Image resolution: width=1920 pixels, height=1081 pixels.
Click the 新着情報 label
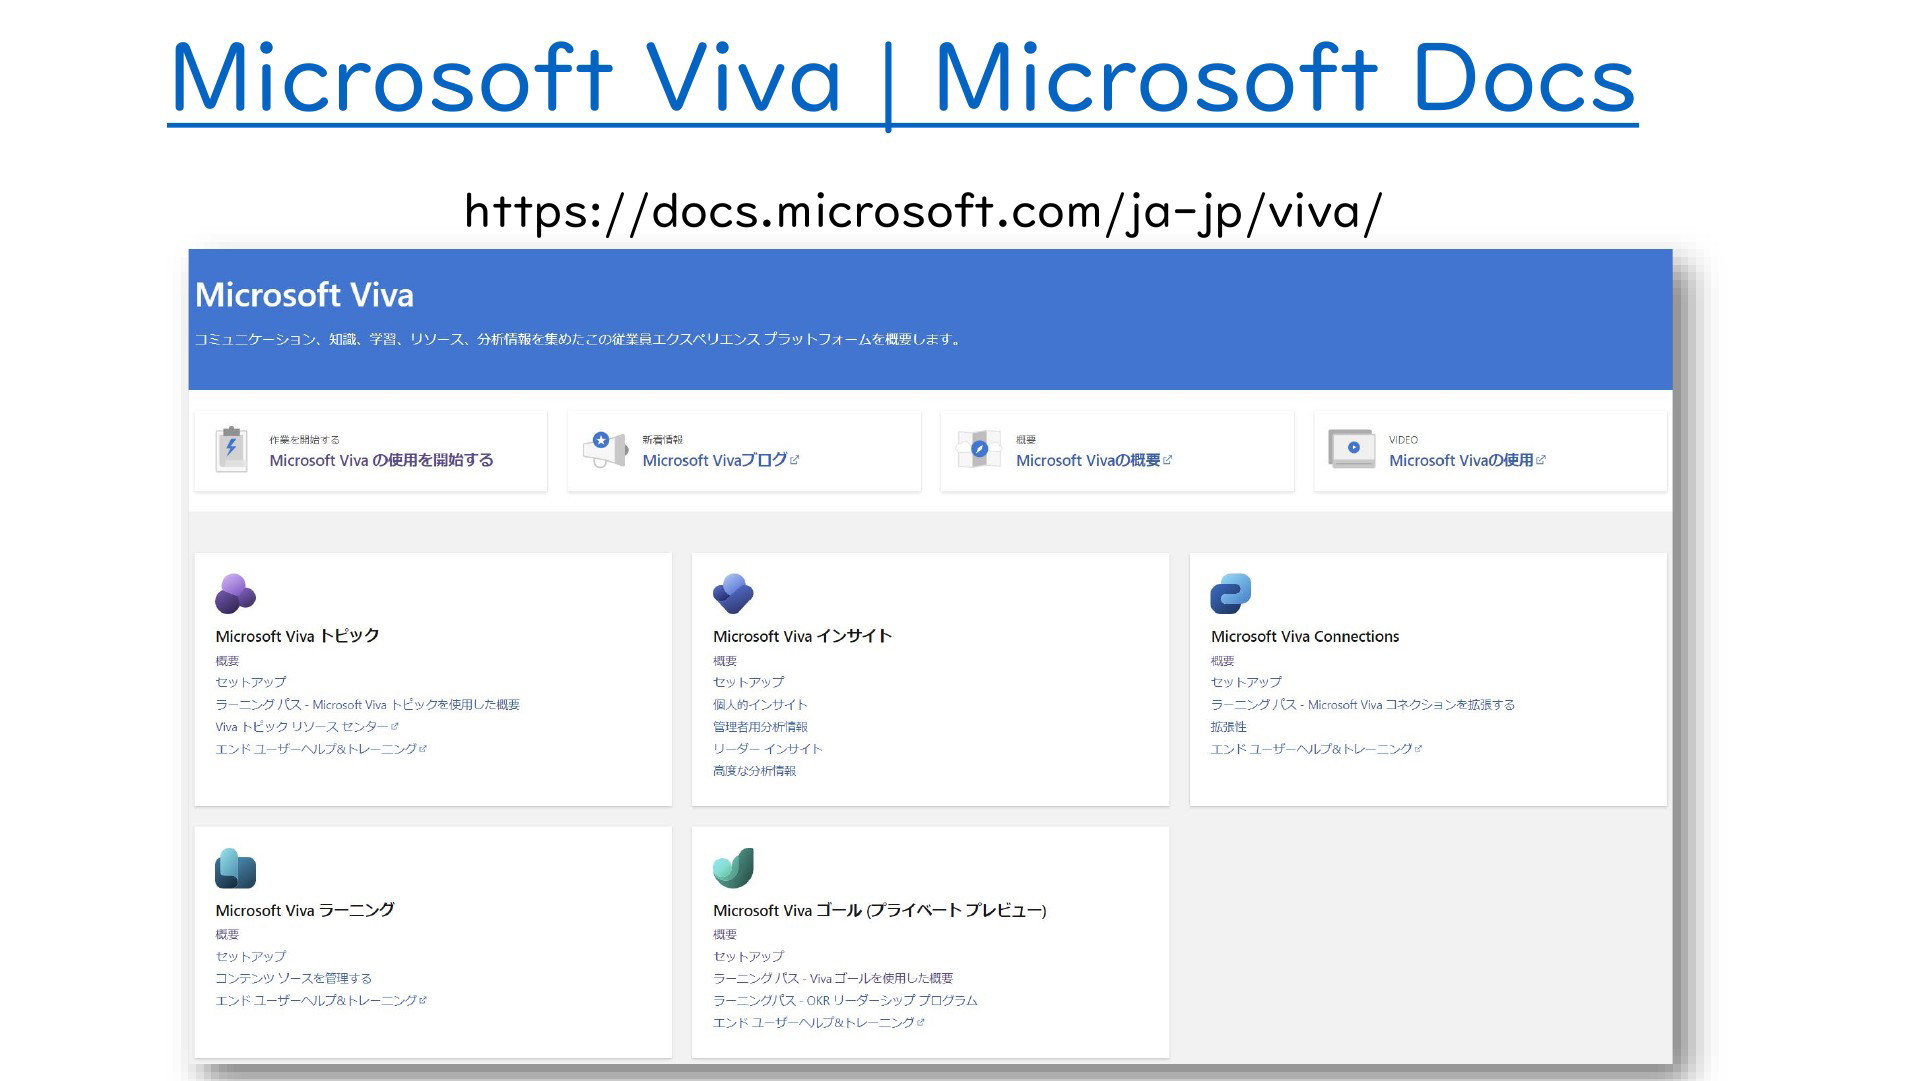(x=662, y=440)
